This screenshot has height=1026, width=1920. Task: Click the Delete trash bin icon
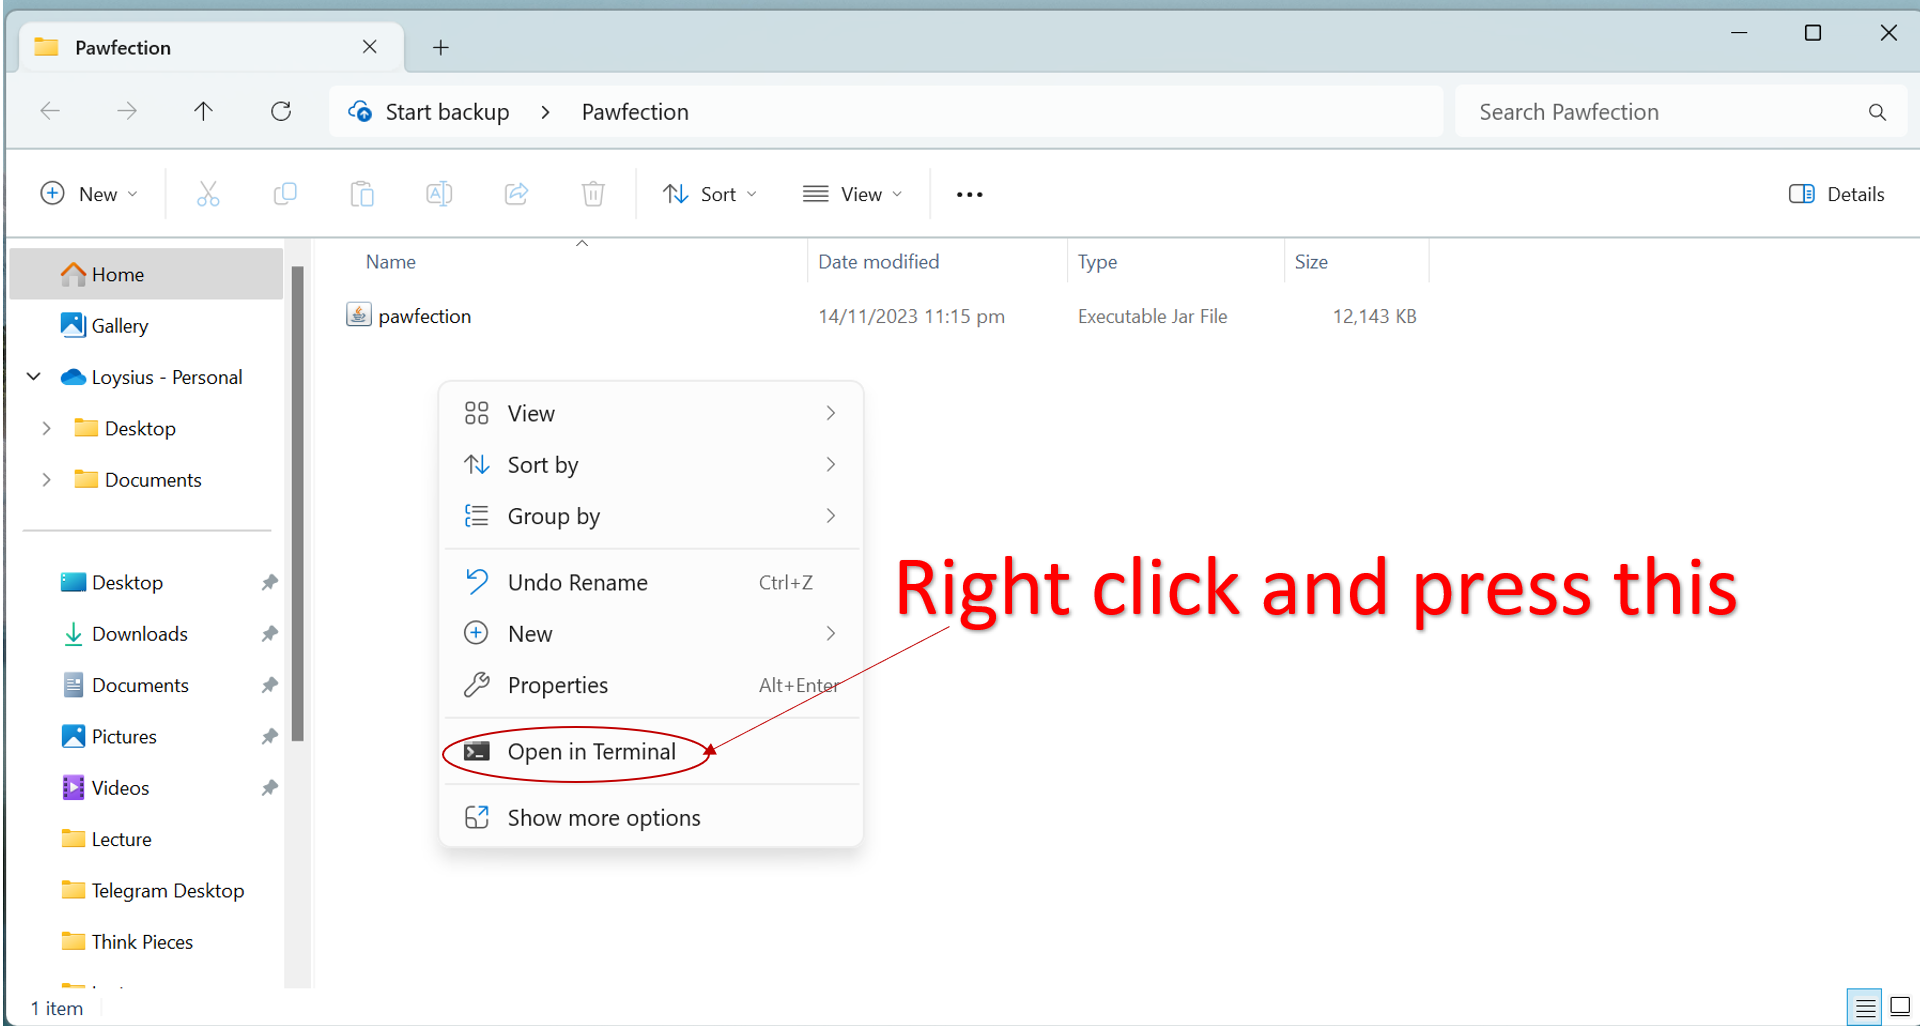(x=593, y=194)
